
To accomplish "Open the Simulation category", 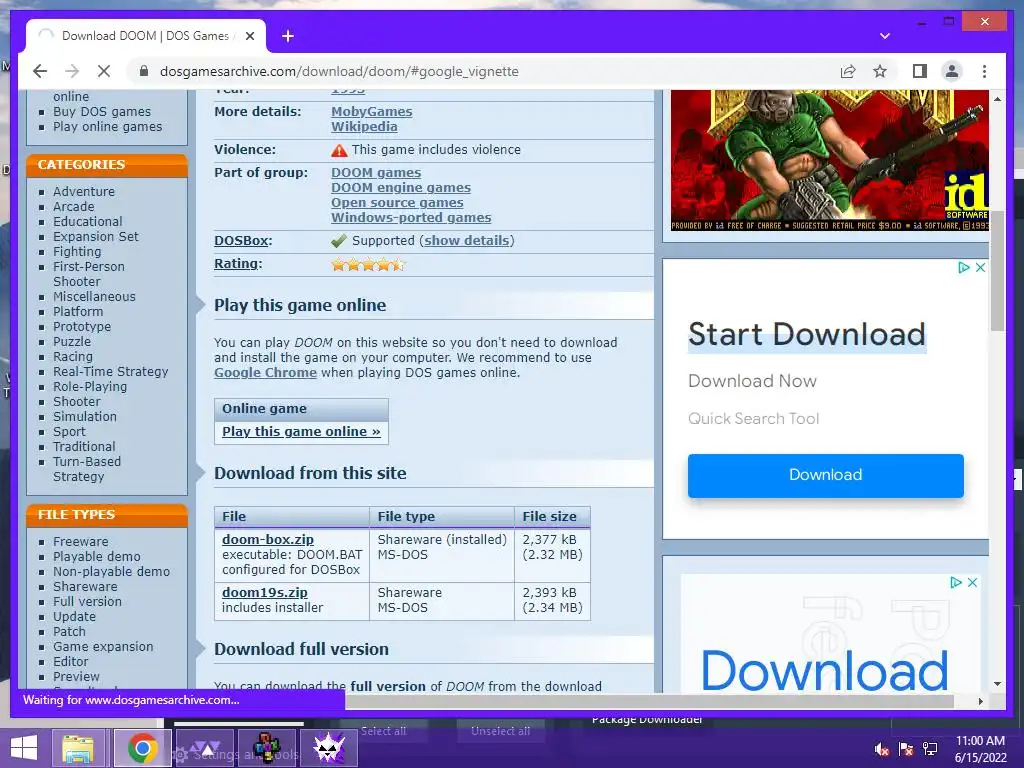I will point(85,417).
